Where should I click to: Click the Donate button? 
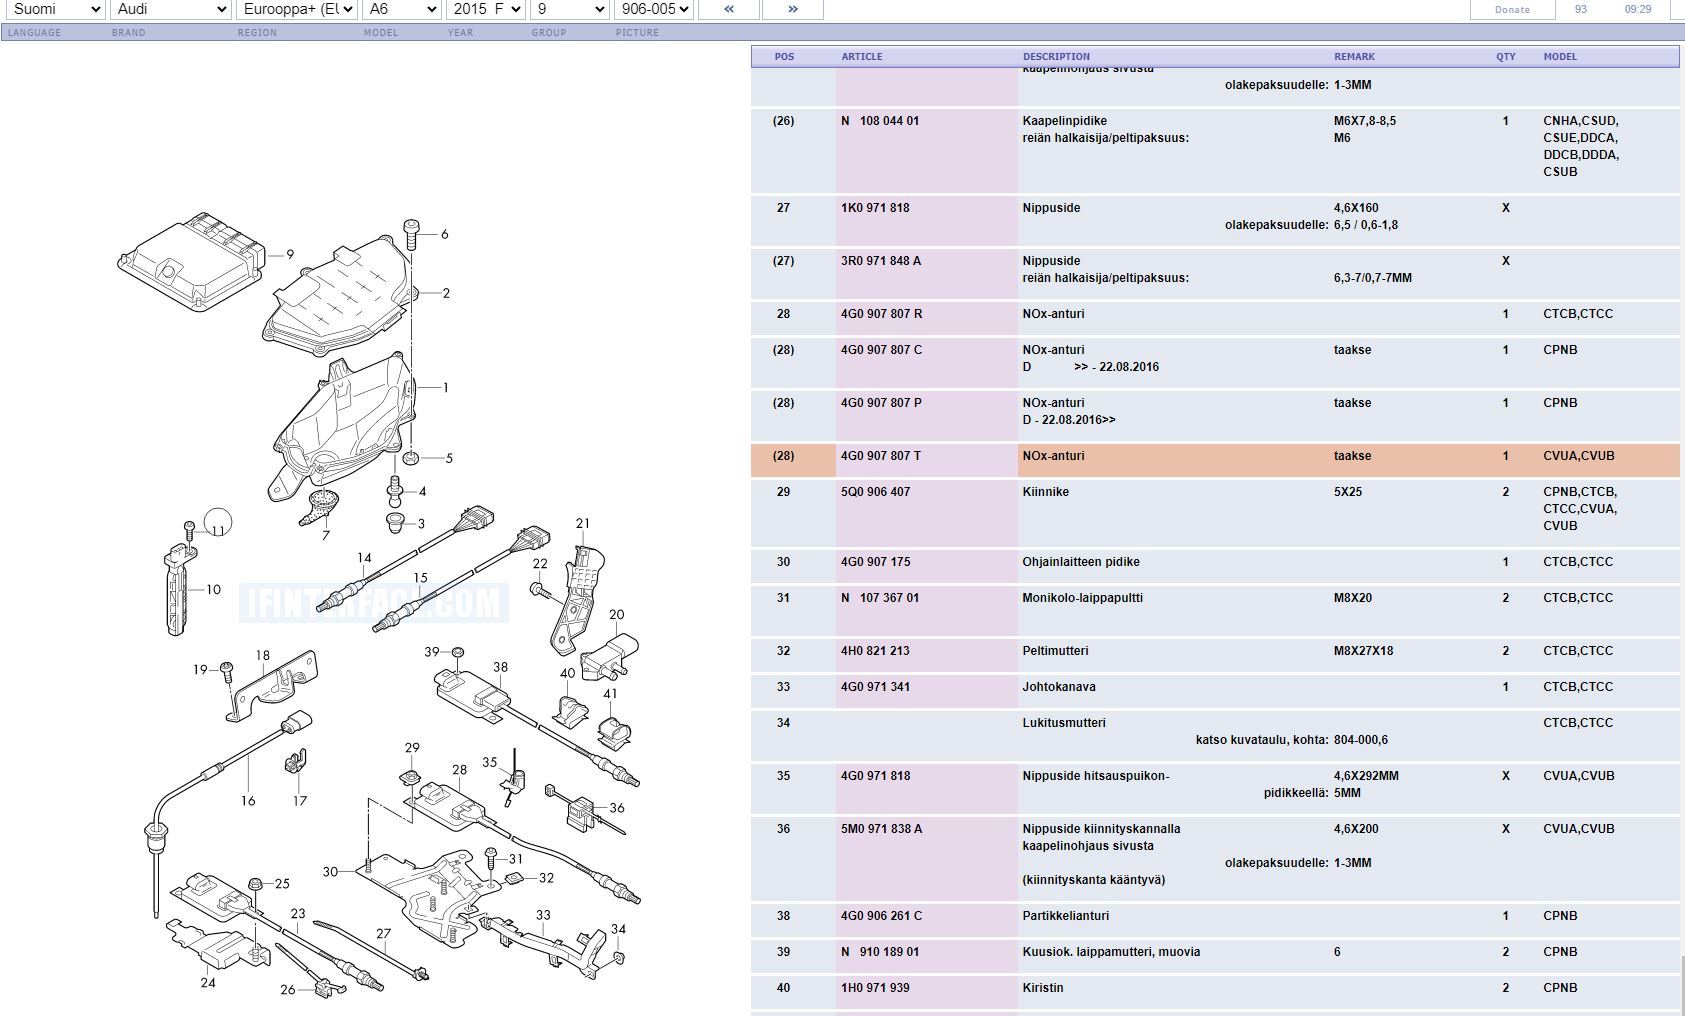point(1511,9)
